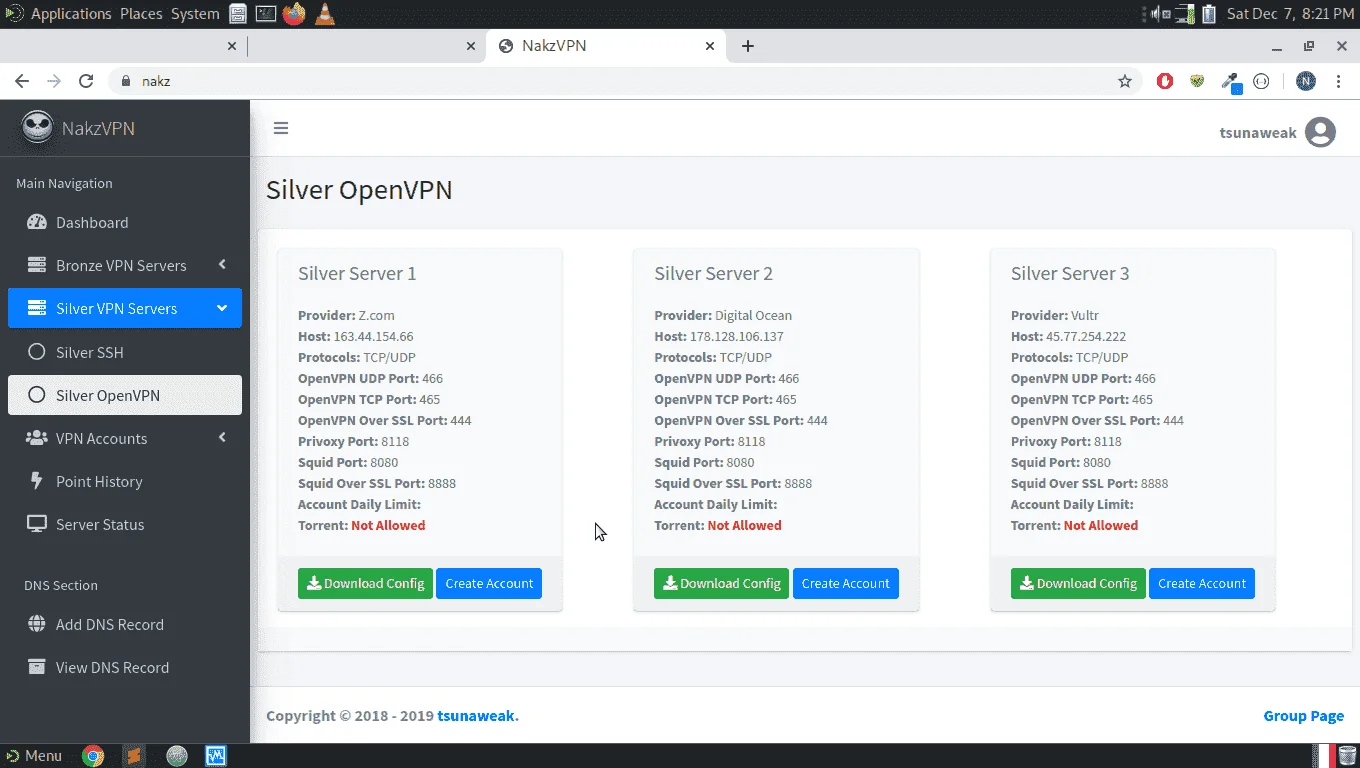
Task: Open the tsunaweak user avatar menu
Action: coord(1320,132)
